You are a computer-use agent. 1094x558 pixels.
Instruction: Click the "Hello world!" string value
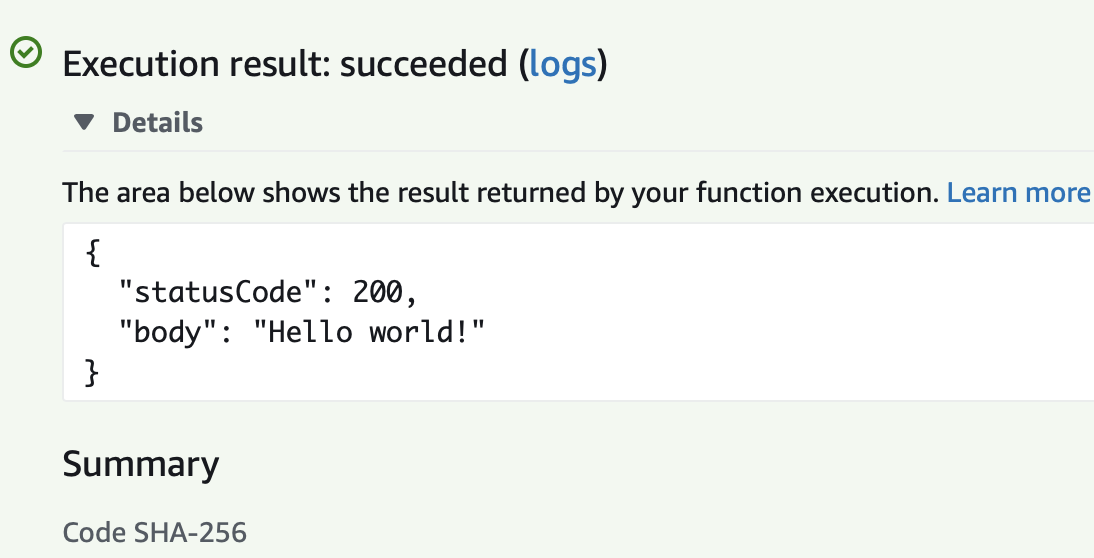369,332
